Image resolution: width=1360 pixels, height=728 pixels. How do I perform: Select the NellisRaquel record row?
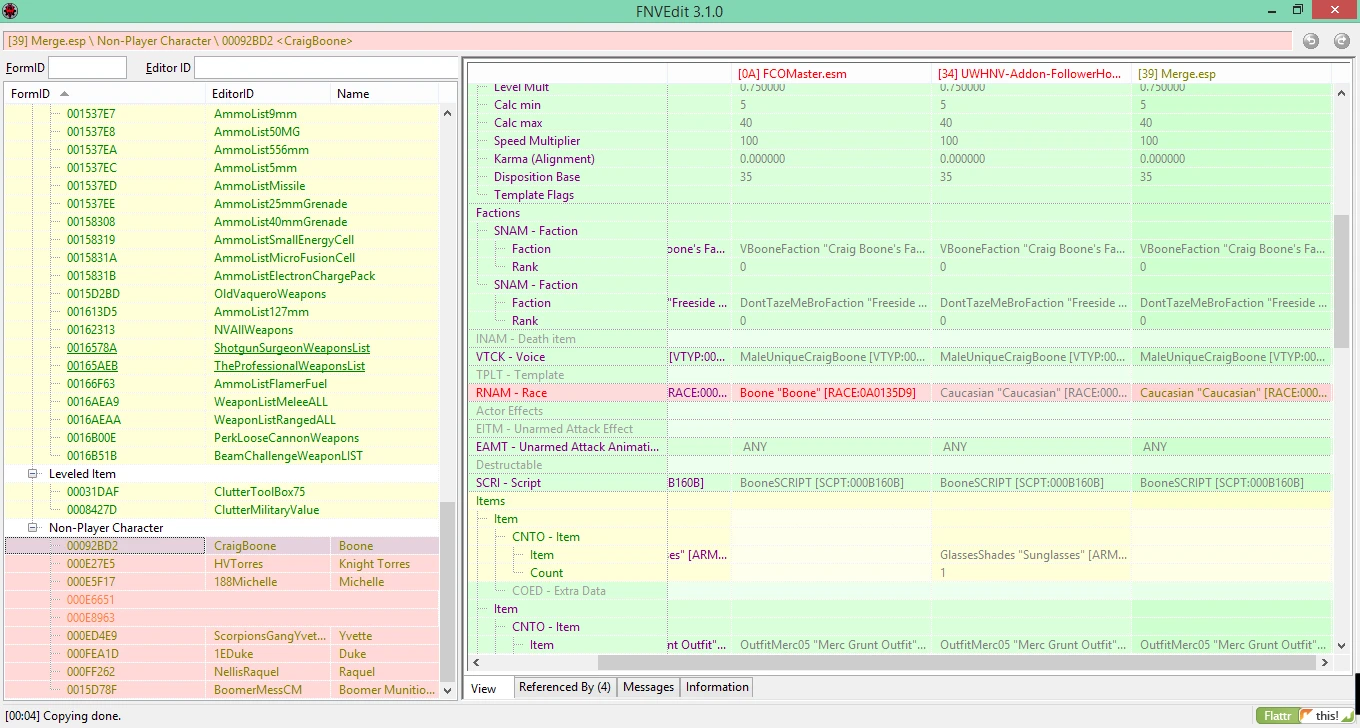coord(221,672)
